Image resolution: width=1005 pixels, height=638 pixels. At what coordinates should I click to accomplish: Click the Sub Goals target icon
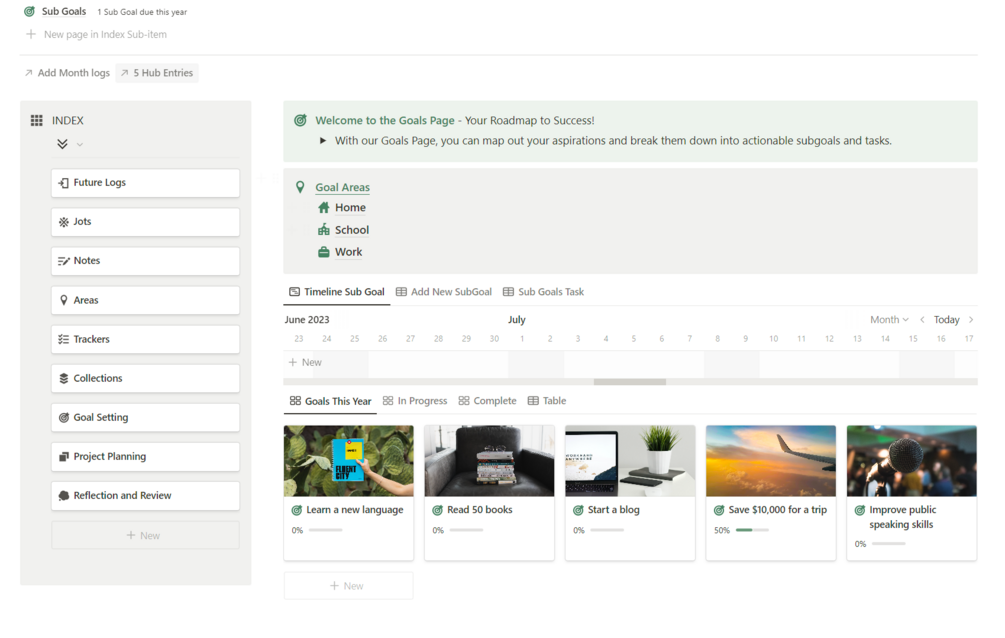point(29,12)
